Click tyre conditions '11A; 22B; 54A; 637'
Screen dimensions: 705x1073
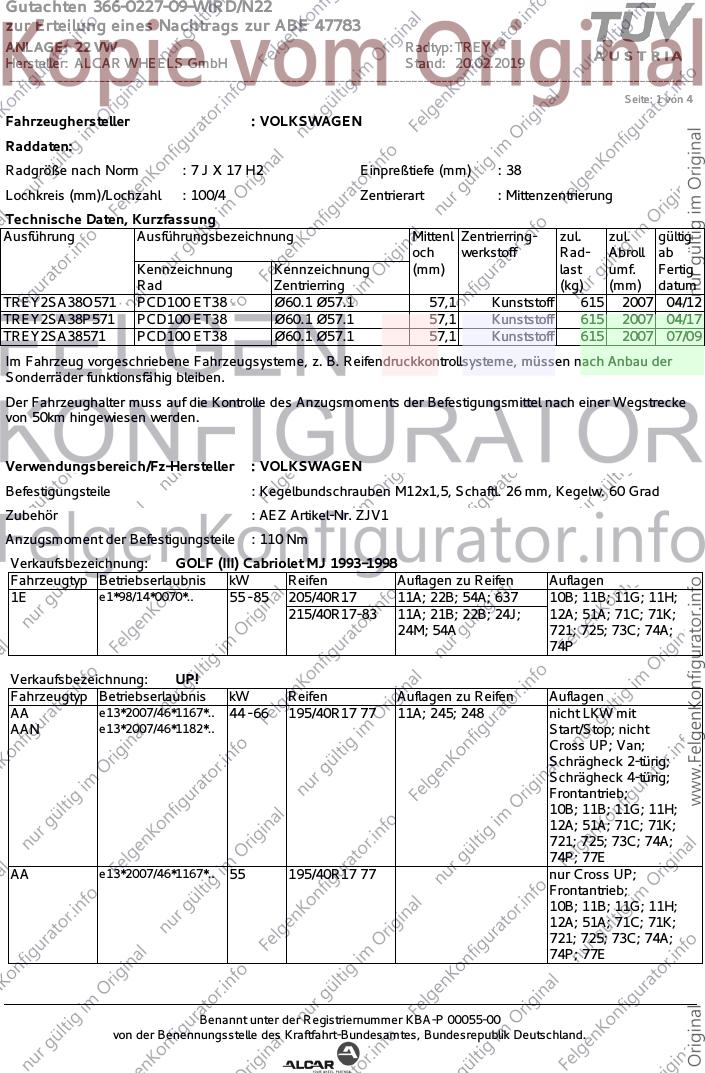(458, 597)
